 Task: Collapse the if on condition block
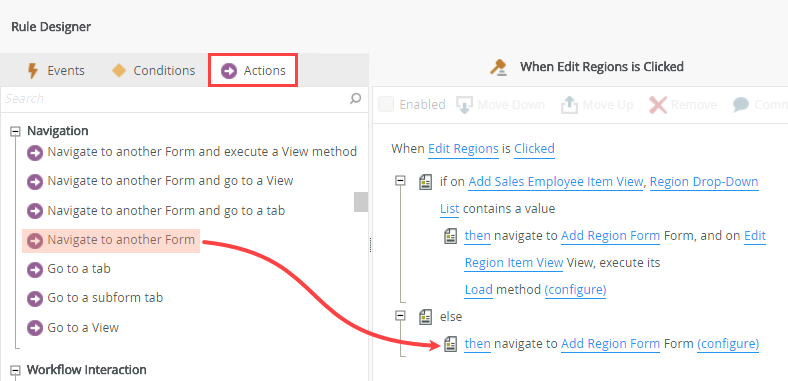pos(401,180)
